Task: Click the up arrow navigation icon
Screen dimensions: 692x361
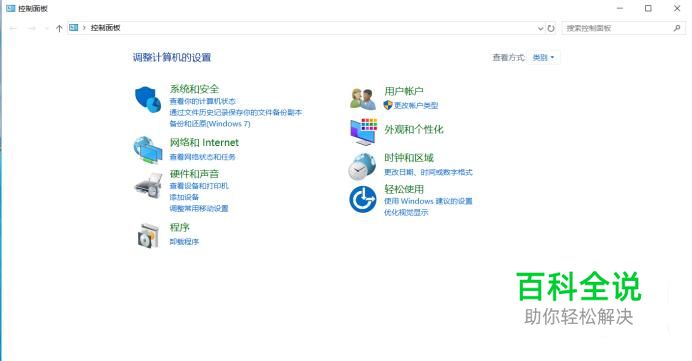Action: [59, 28]
